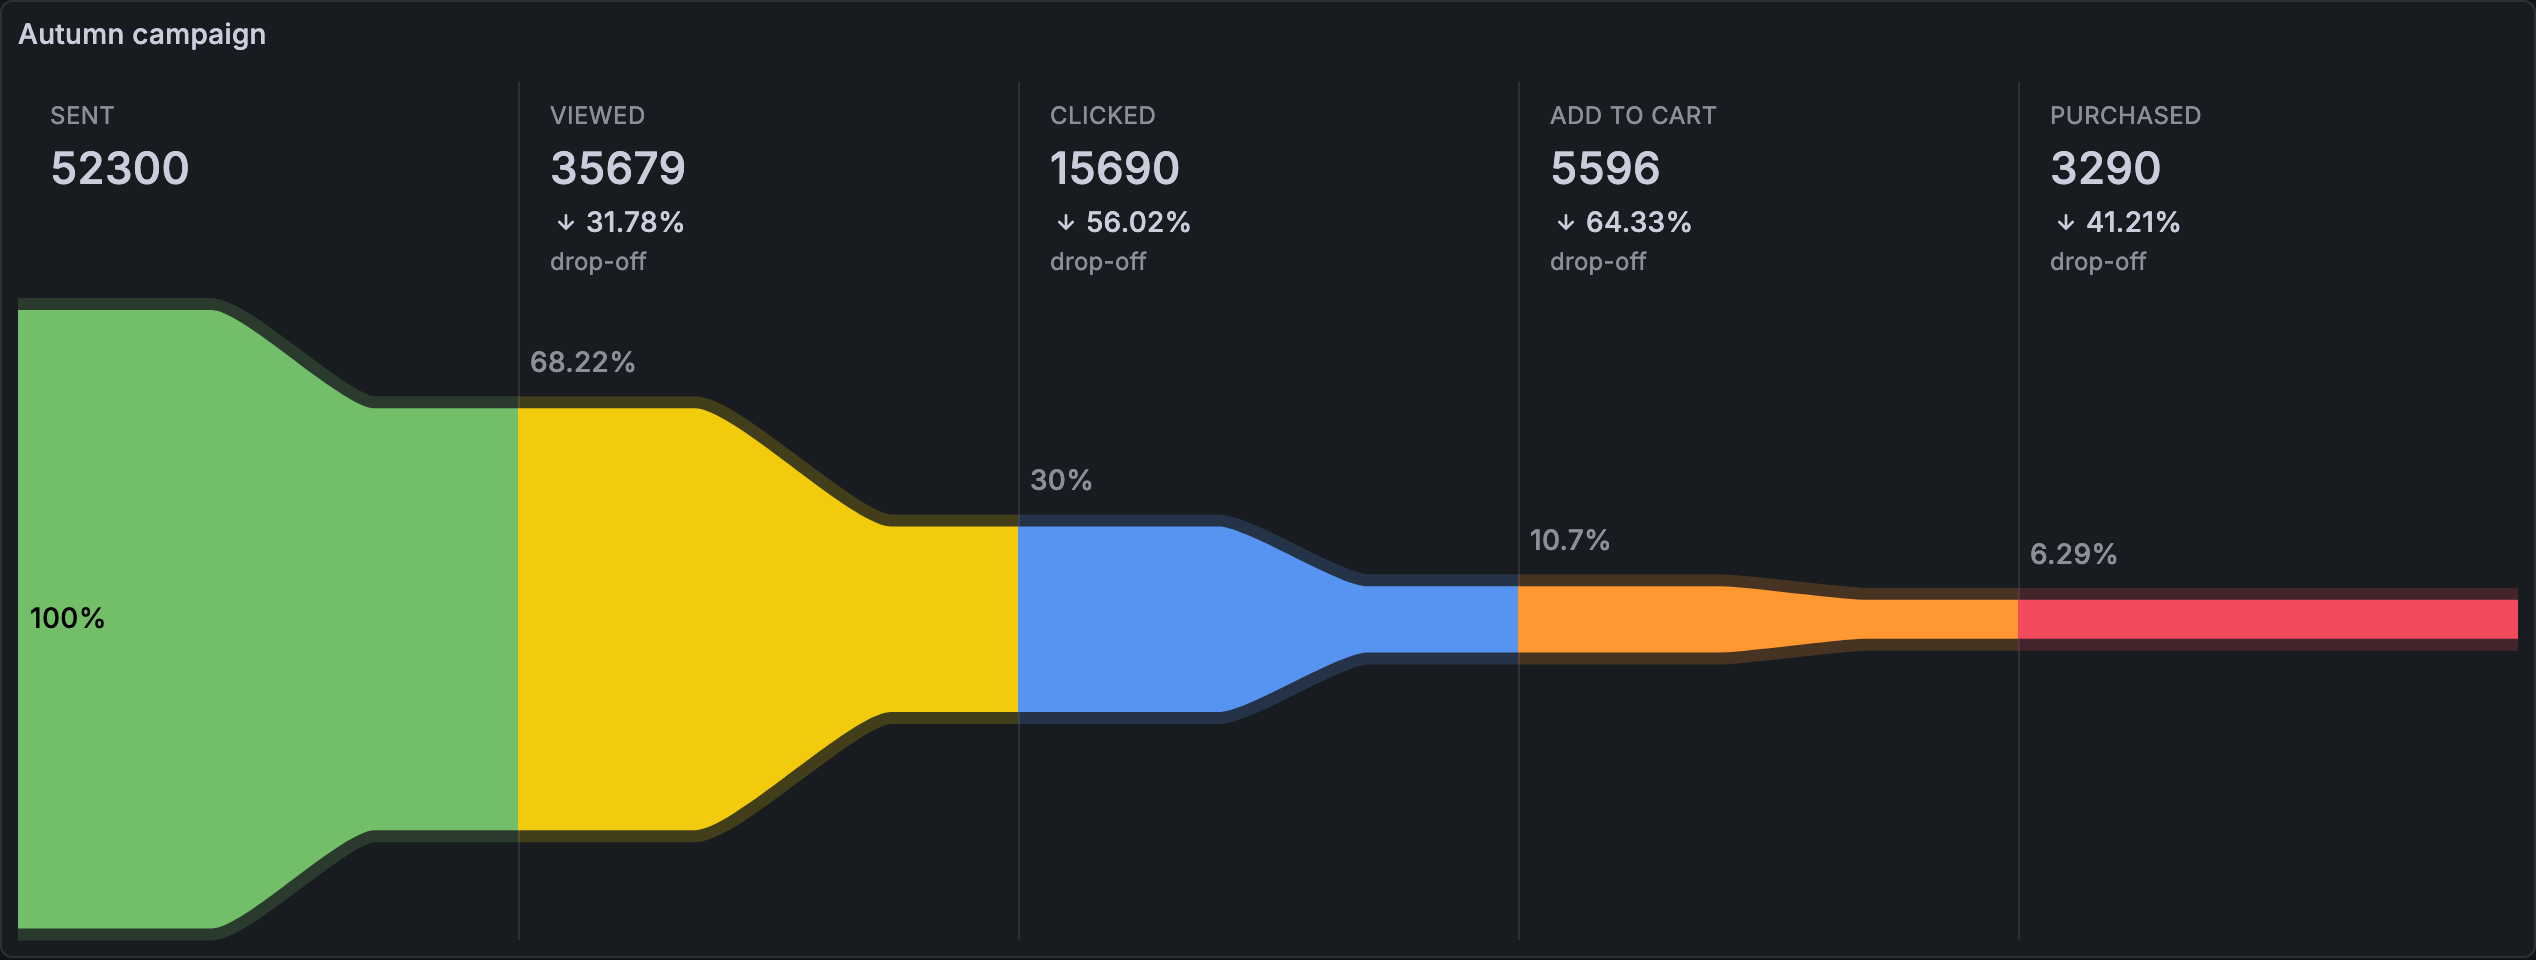Click the 30% conversion label
2536x960 pixels.
(x=1061, y=480)
